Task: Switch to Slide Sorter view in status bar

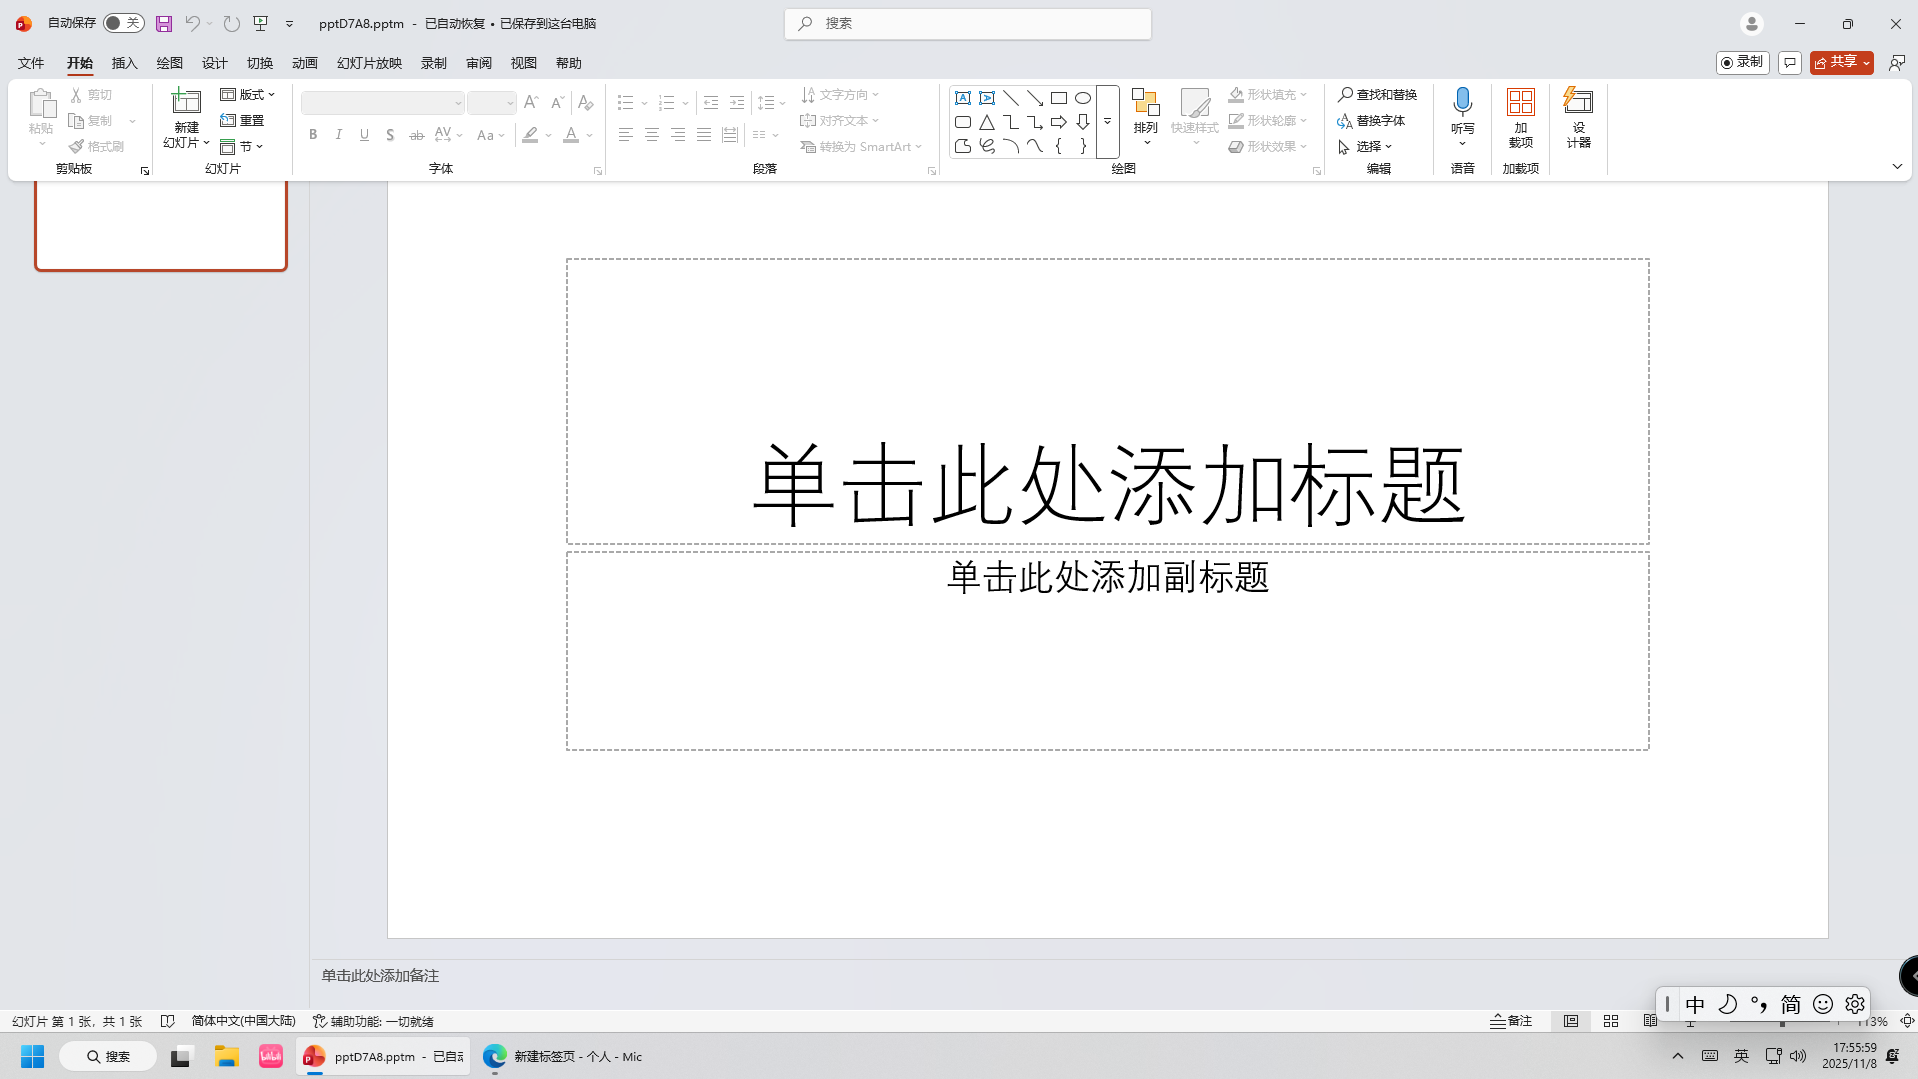Action: [1610, 1021]
